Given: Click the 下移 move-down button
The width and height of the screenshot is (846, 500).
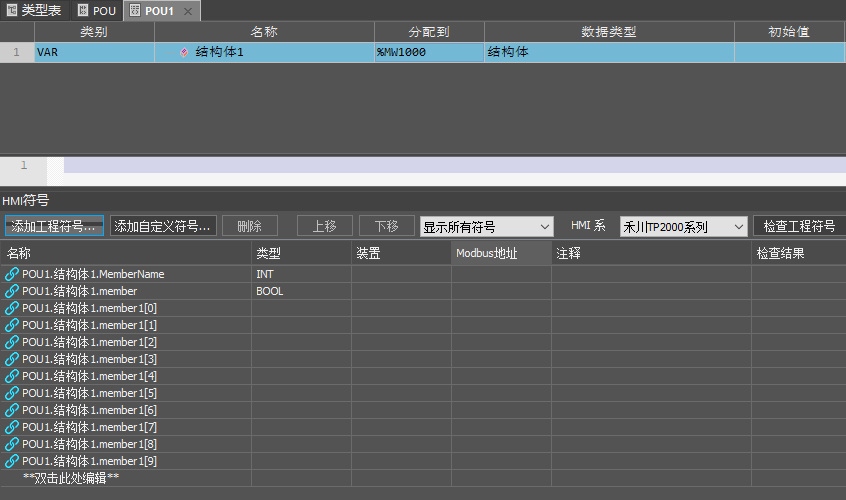Looking at the screenshot, I should tap(386, 227).
